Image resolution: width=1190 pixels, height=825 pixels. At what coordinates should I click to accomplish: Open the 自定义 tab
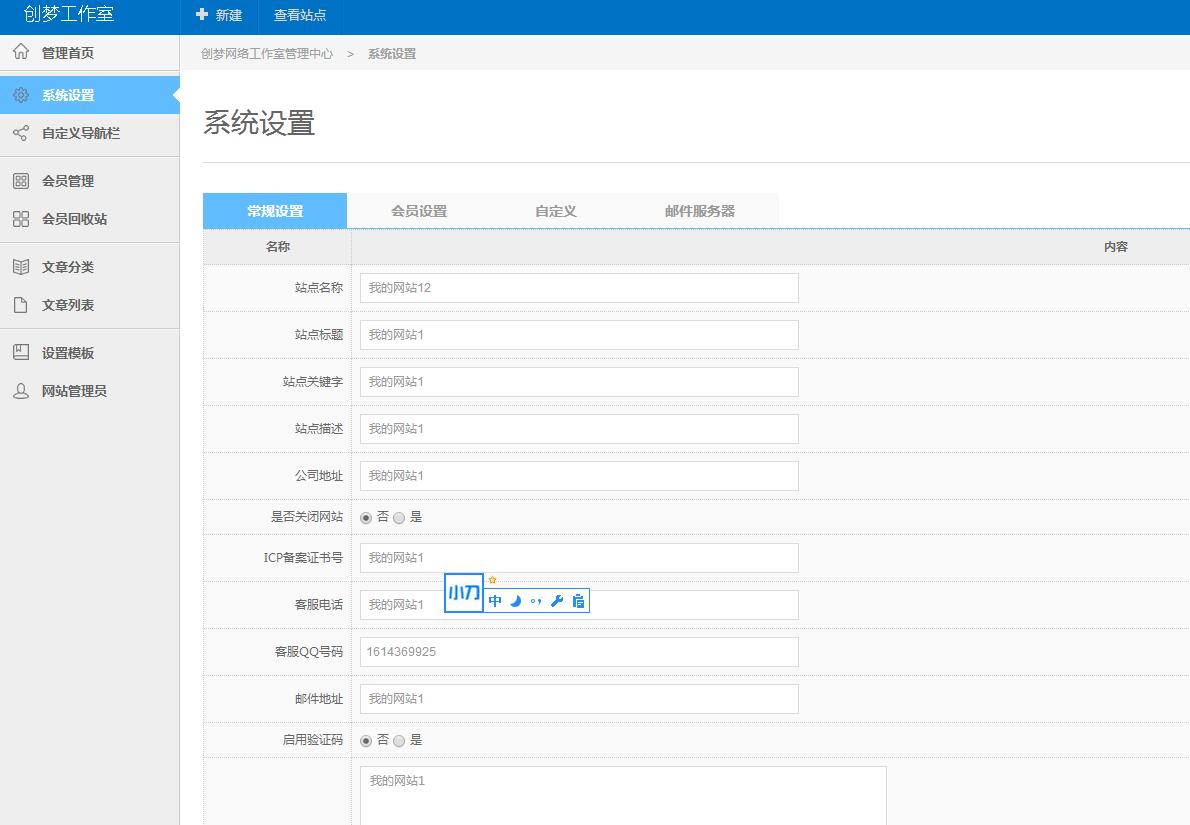click(555, 211)
